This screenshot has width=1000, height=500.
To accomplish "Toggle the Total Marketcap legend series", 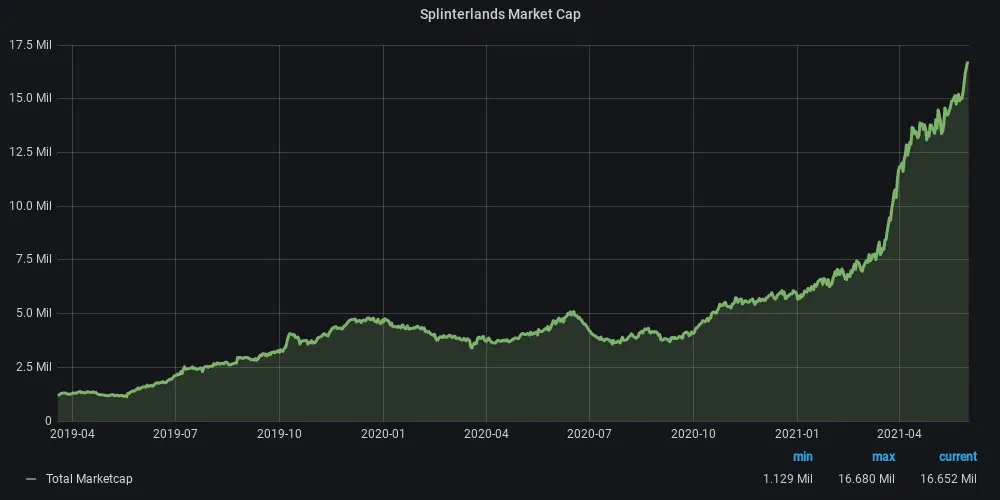I will coord(89,478).
